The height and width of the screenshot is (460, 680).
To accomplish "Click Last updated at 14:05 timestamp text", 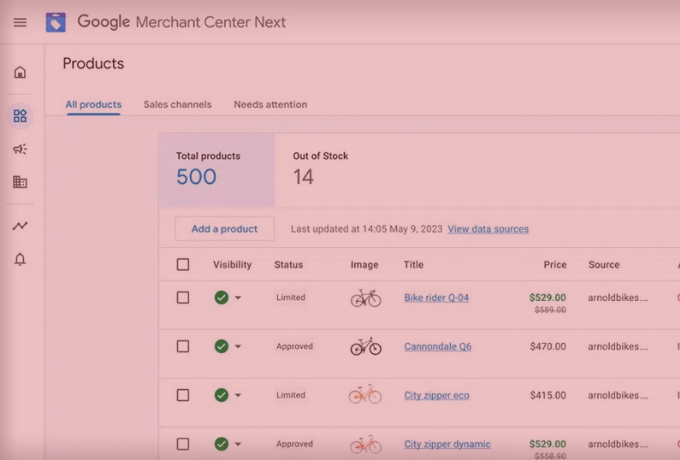I will point(366,229).
